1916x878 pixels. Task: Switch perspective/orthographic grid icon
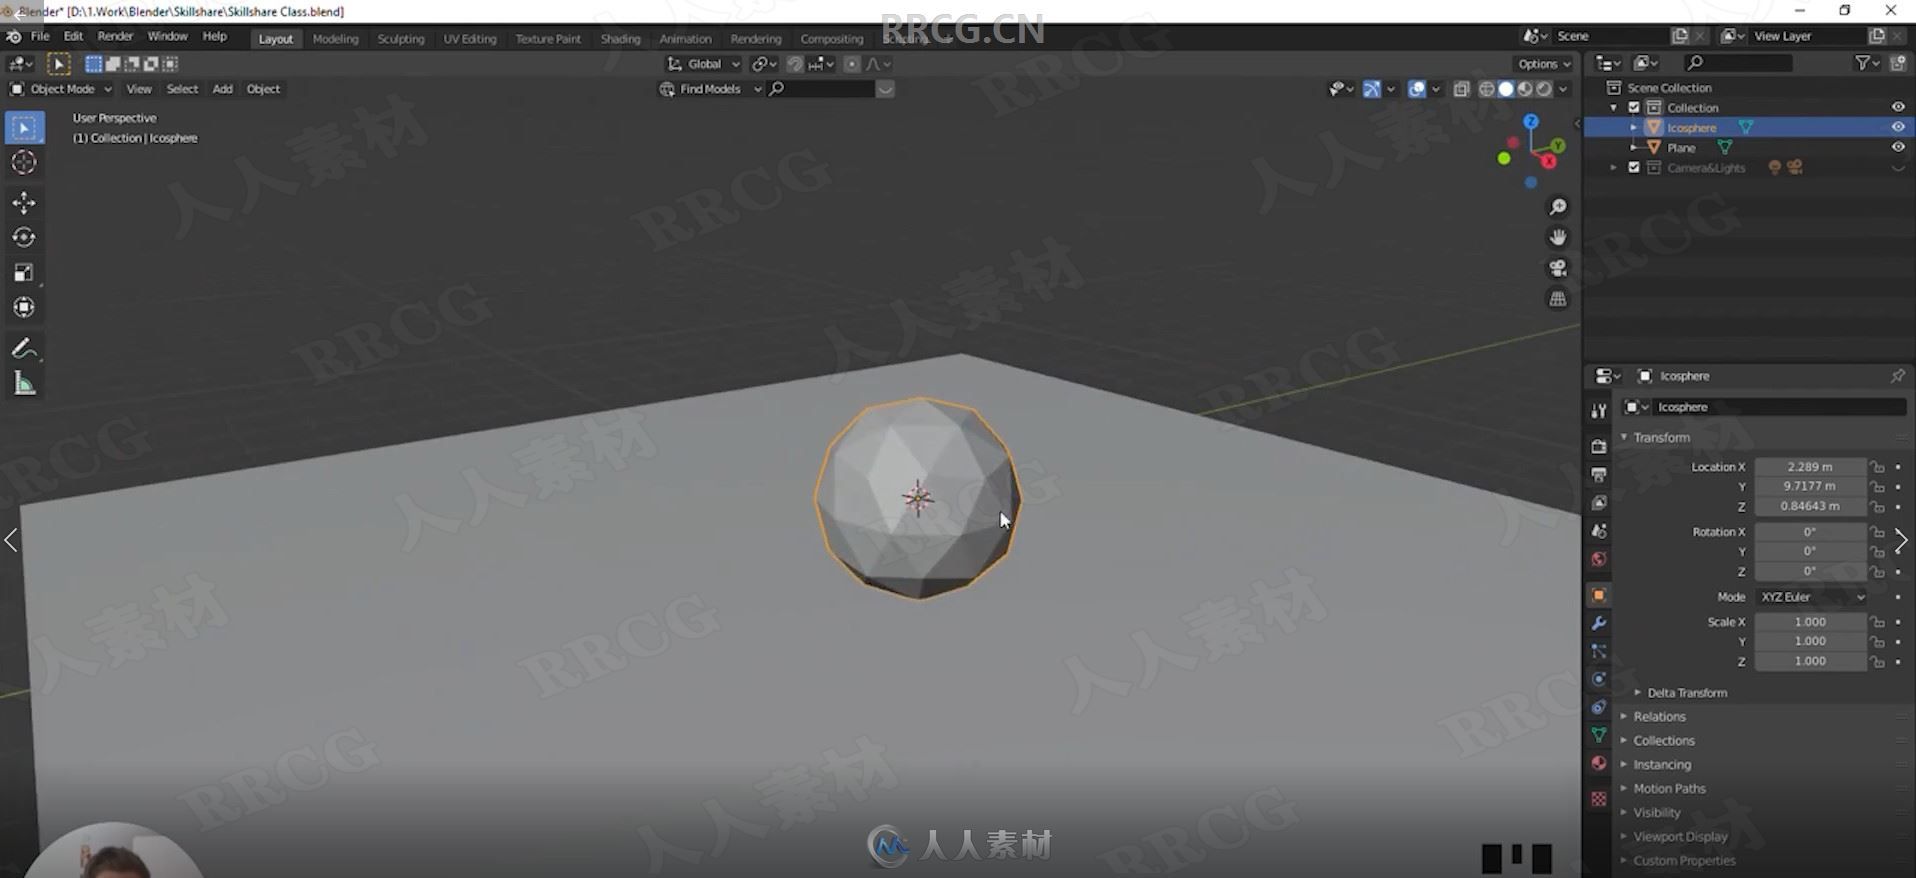tap(1558, 299)
